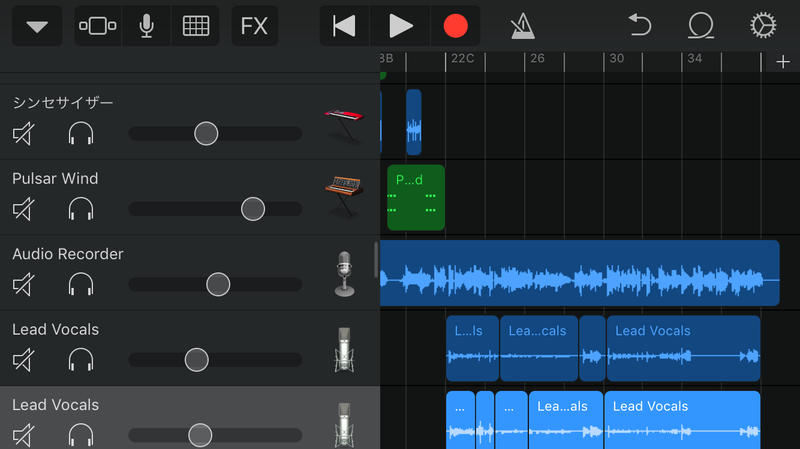
Task: Mute the selected Lead Vocals track
Action: 23,436
